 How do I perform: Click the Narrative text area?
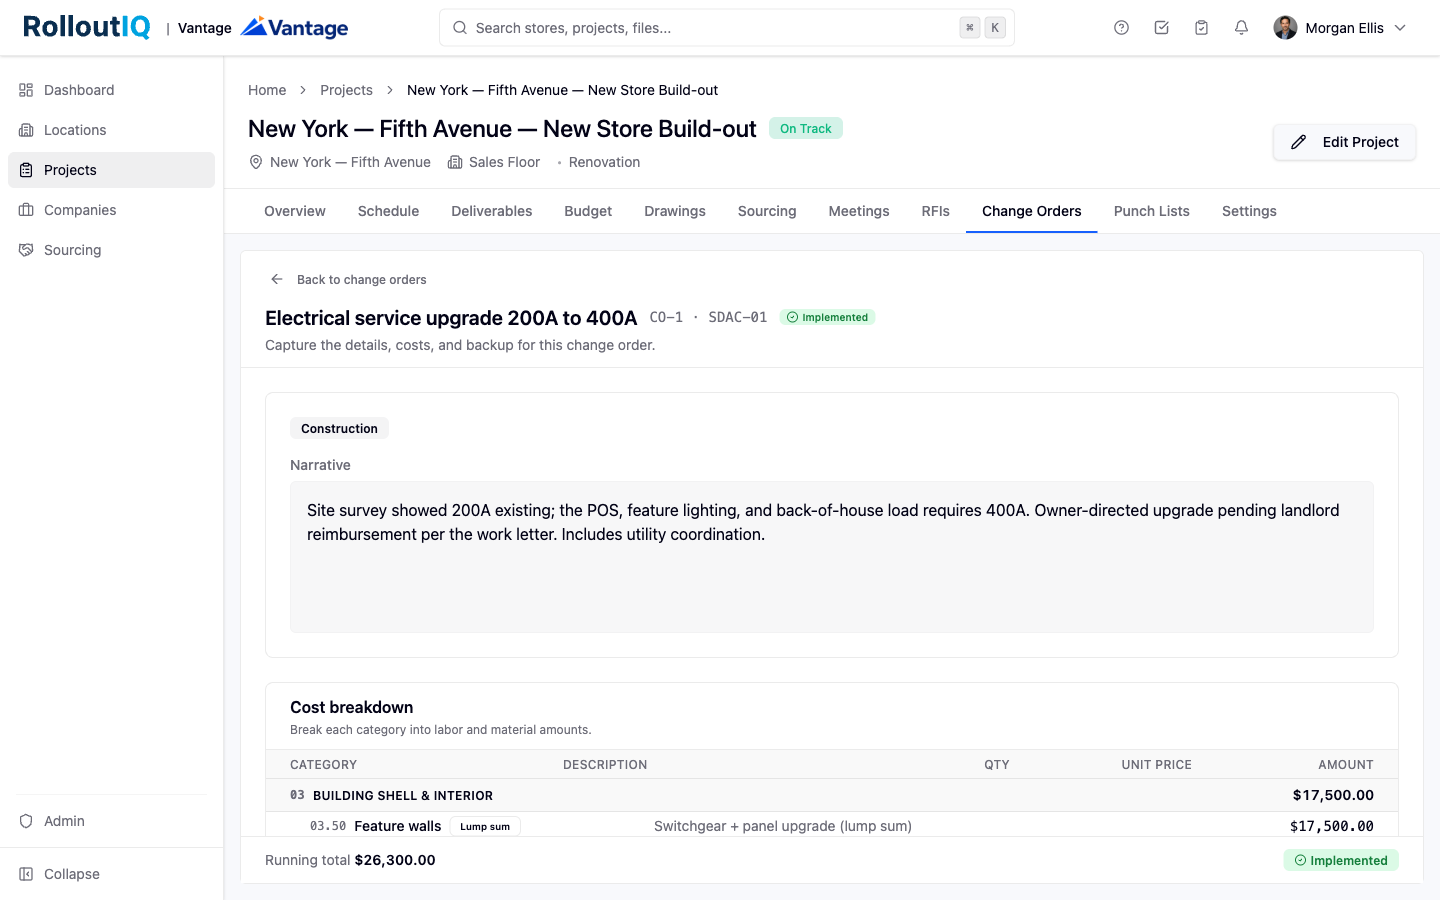pos(832,557)
